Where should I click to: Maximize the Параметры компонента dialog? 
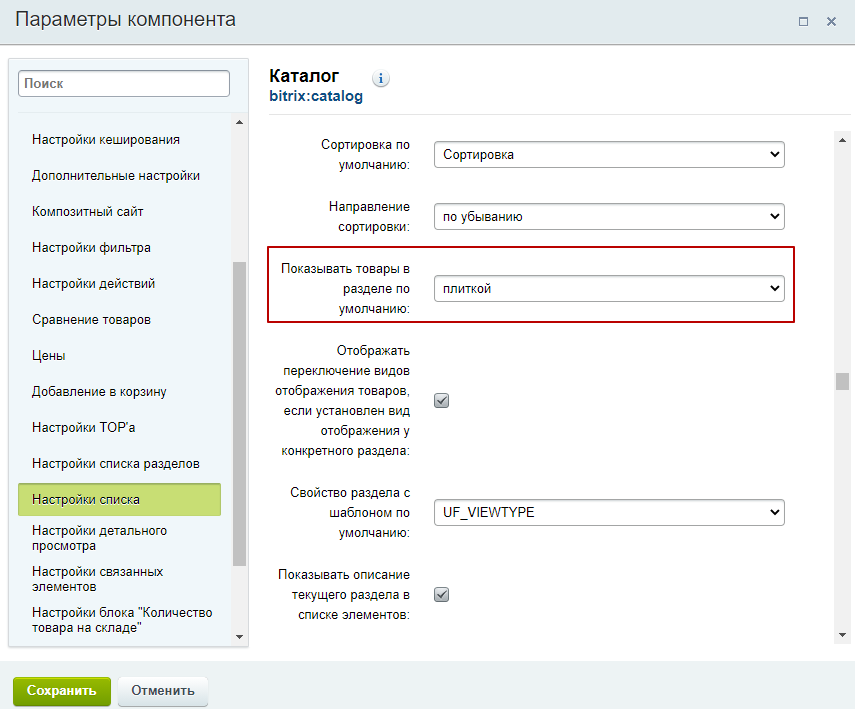803,21
